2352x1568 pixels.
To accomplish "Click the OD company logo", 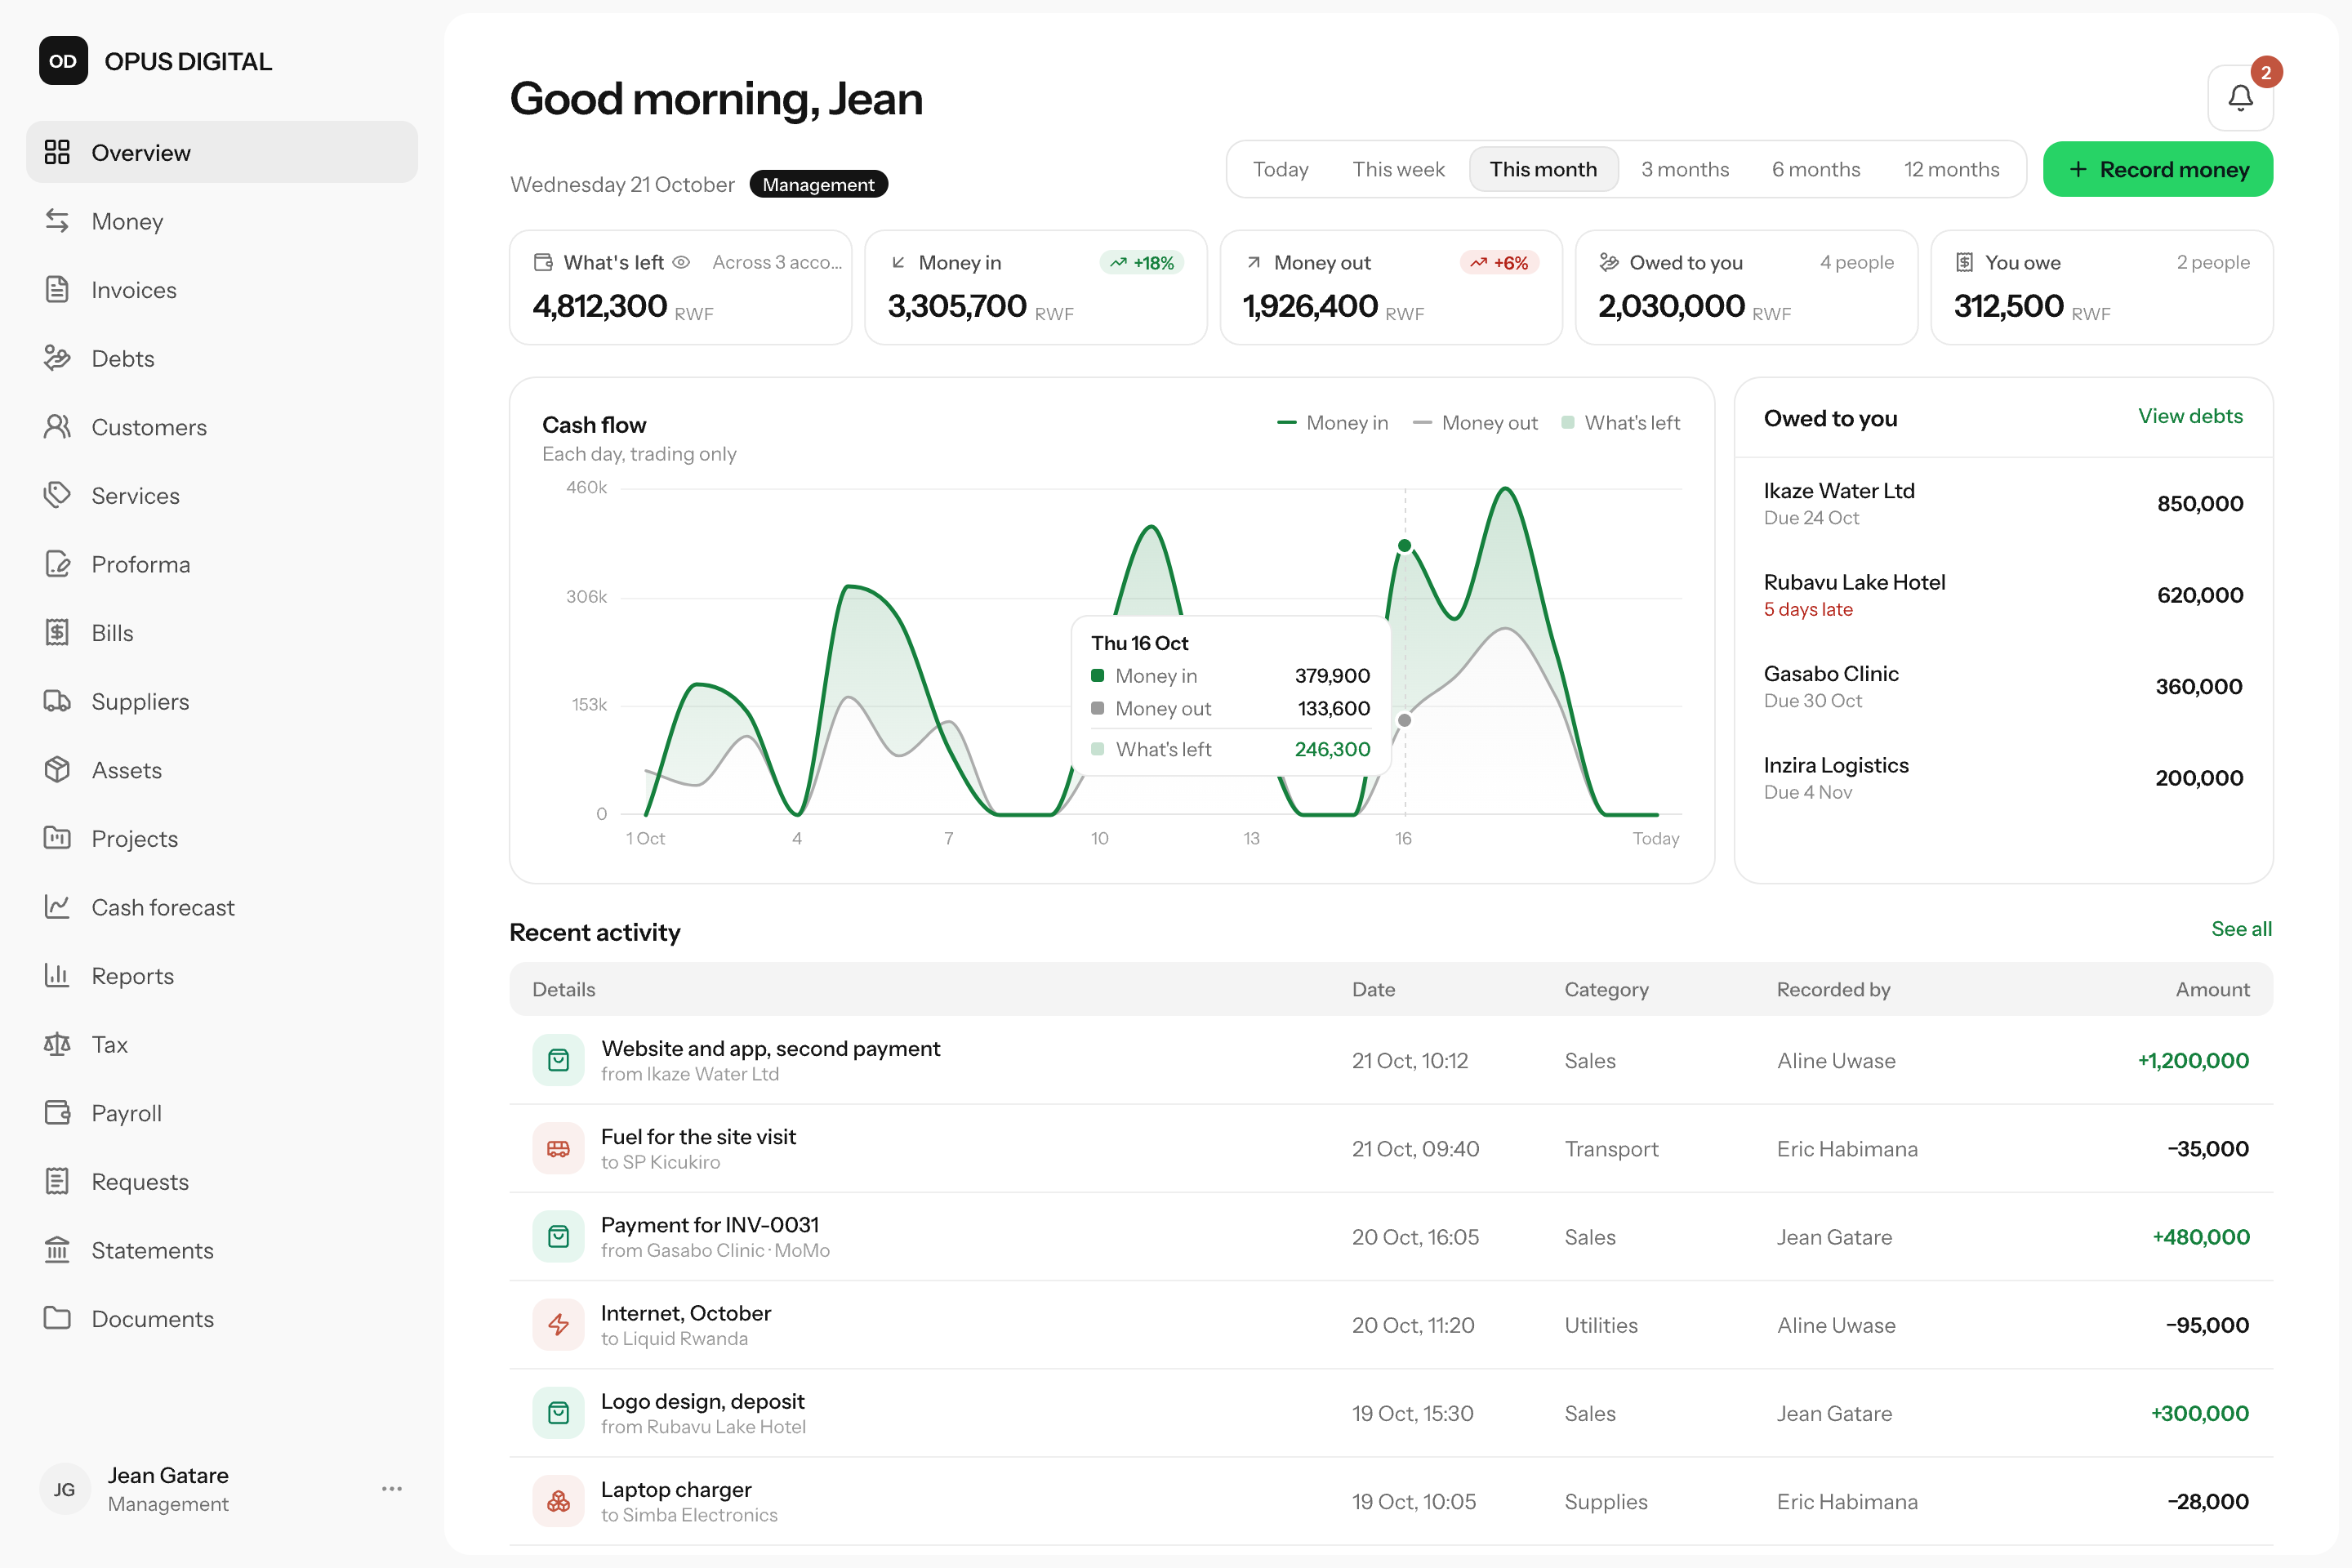I will coord(63,61).
